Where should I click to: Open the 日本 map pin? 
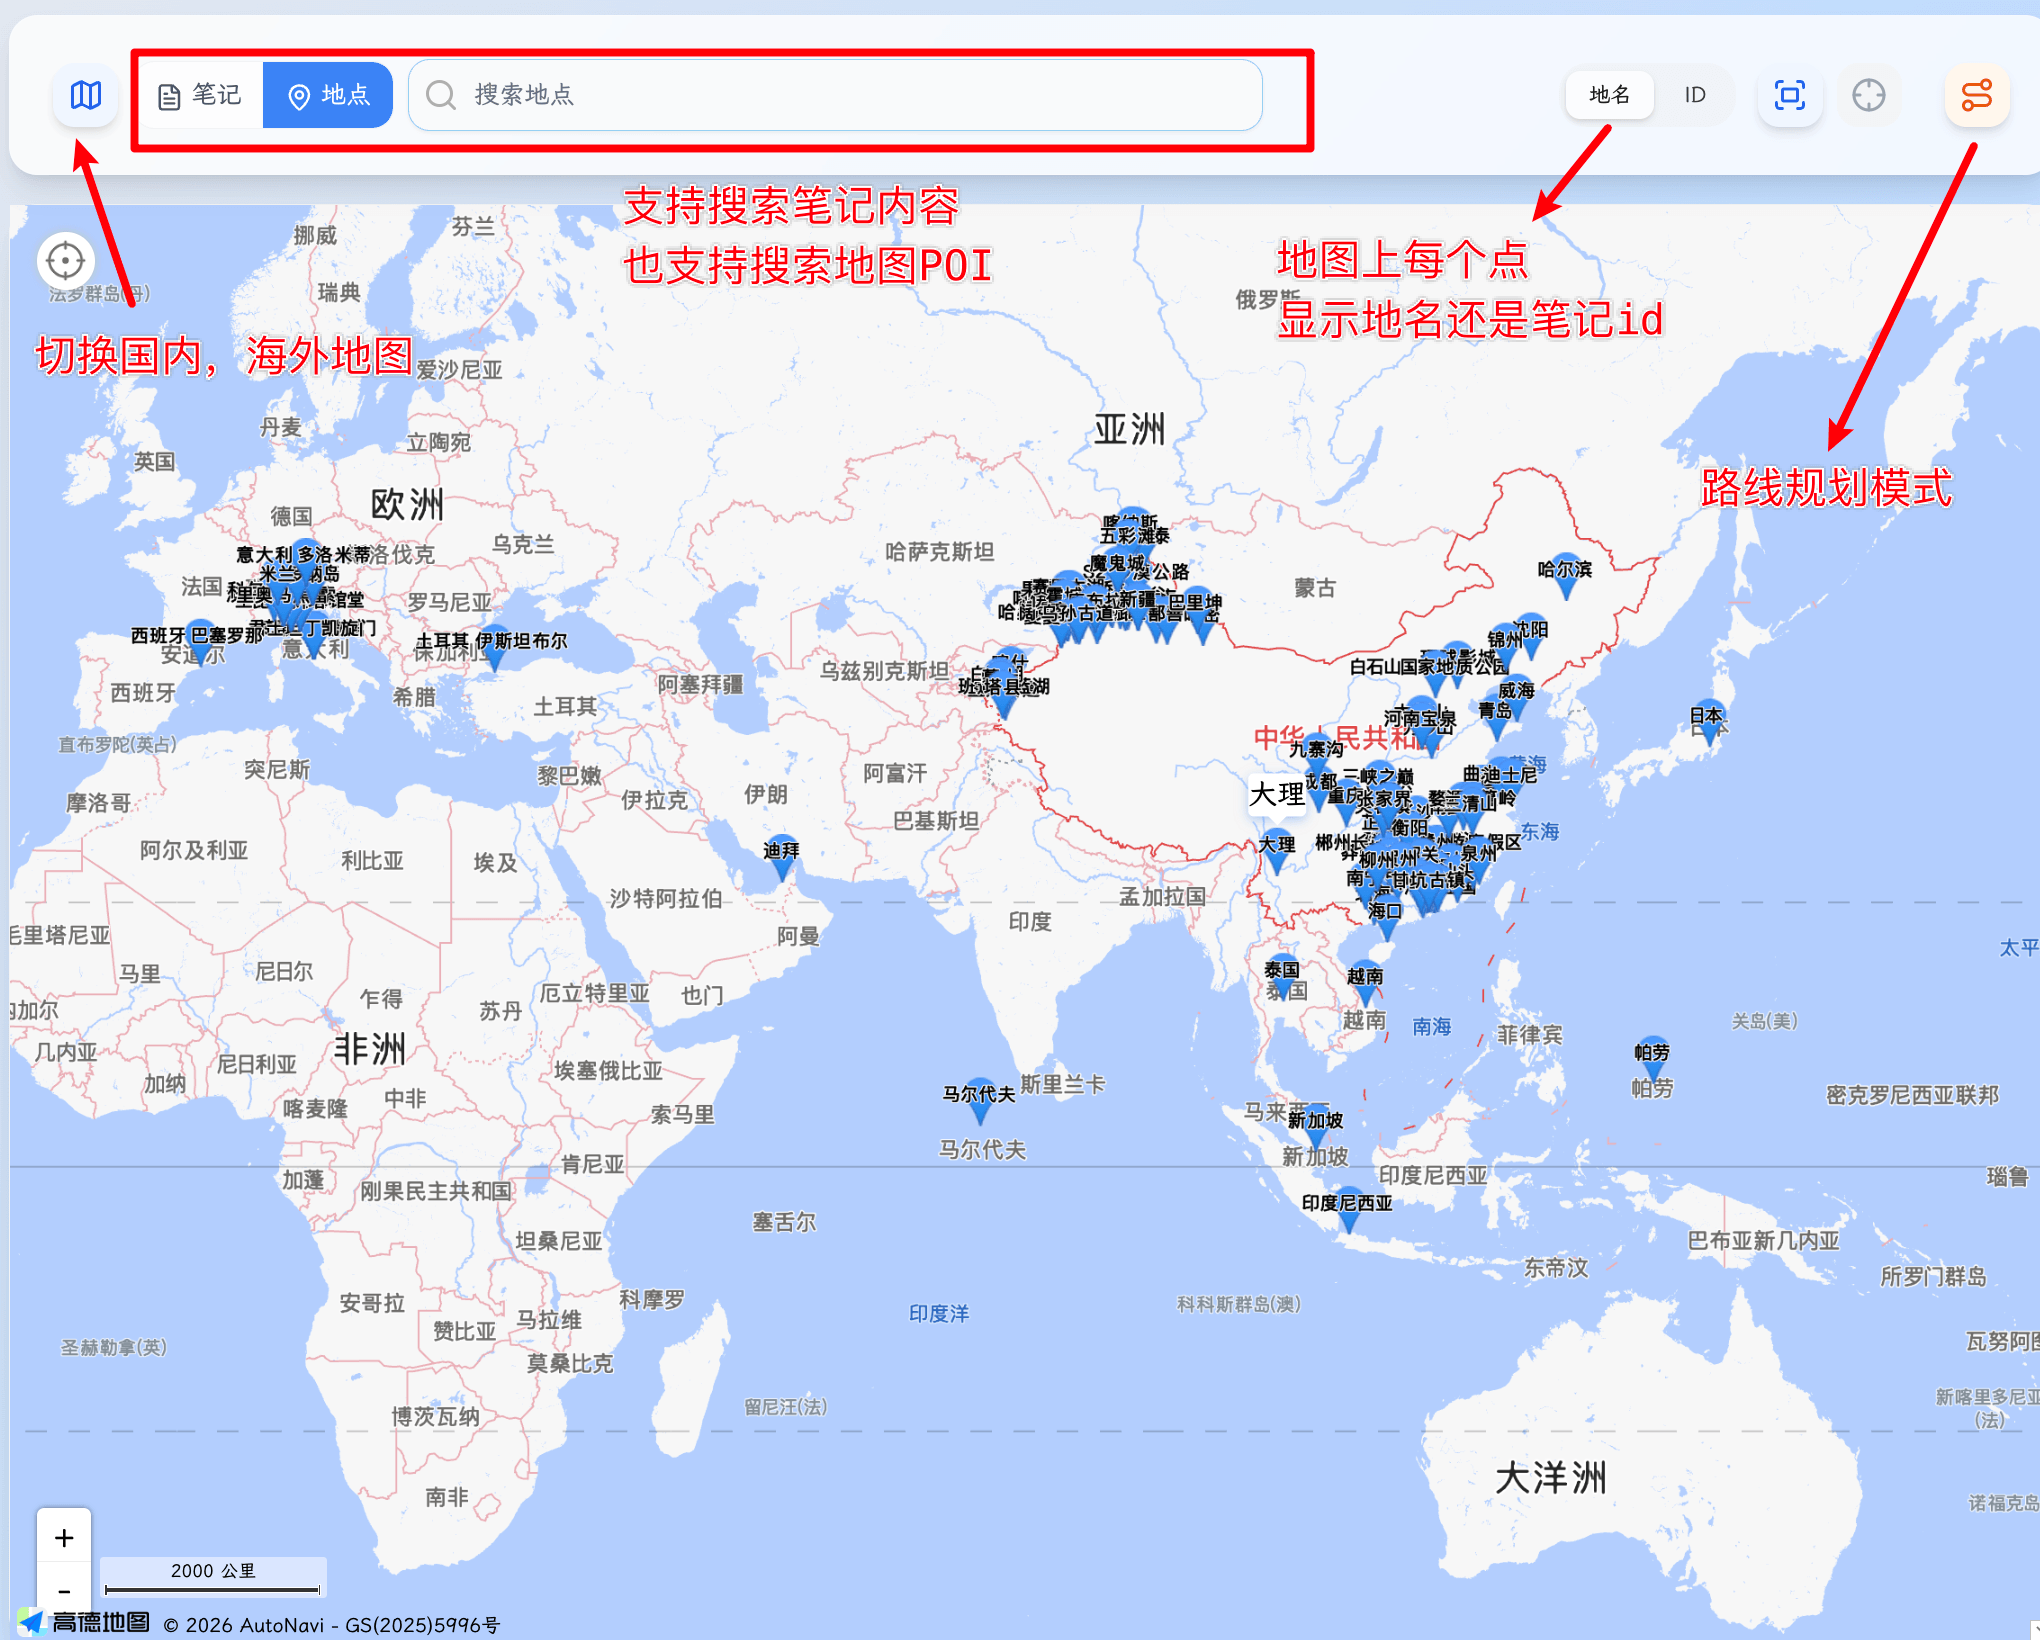click(1708, 722)
